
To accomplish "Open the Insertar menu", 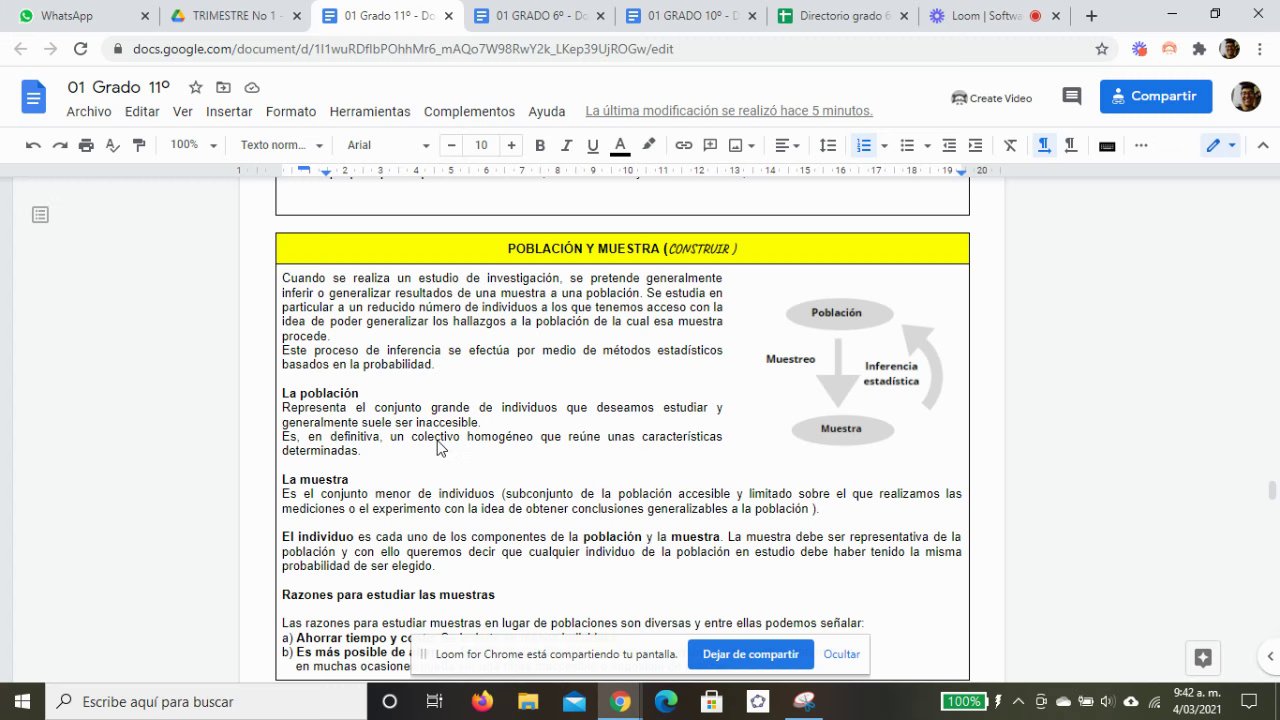I will [229, 112].
